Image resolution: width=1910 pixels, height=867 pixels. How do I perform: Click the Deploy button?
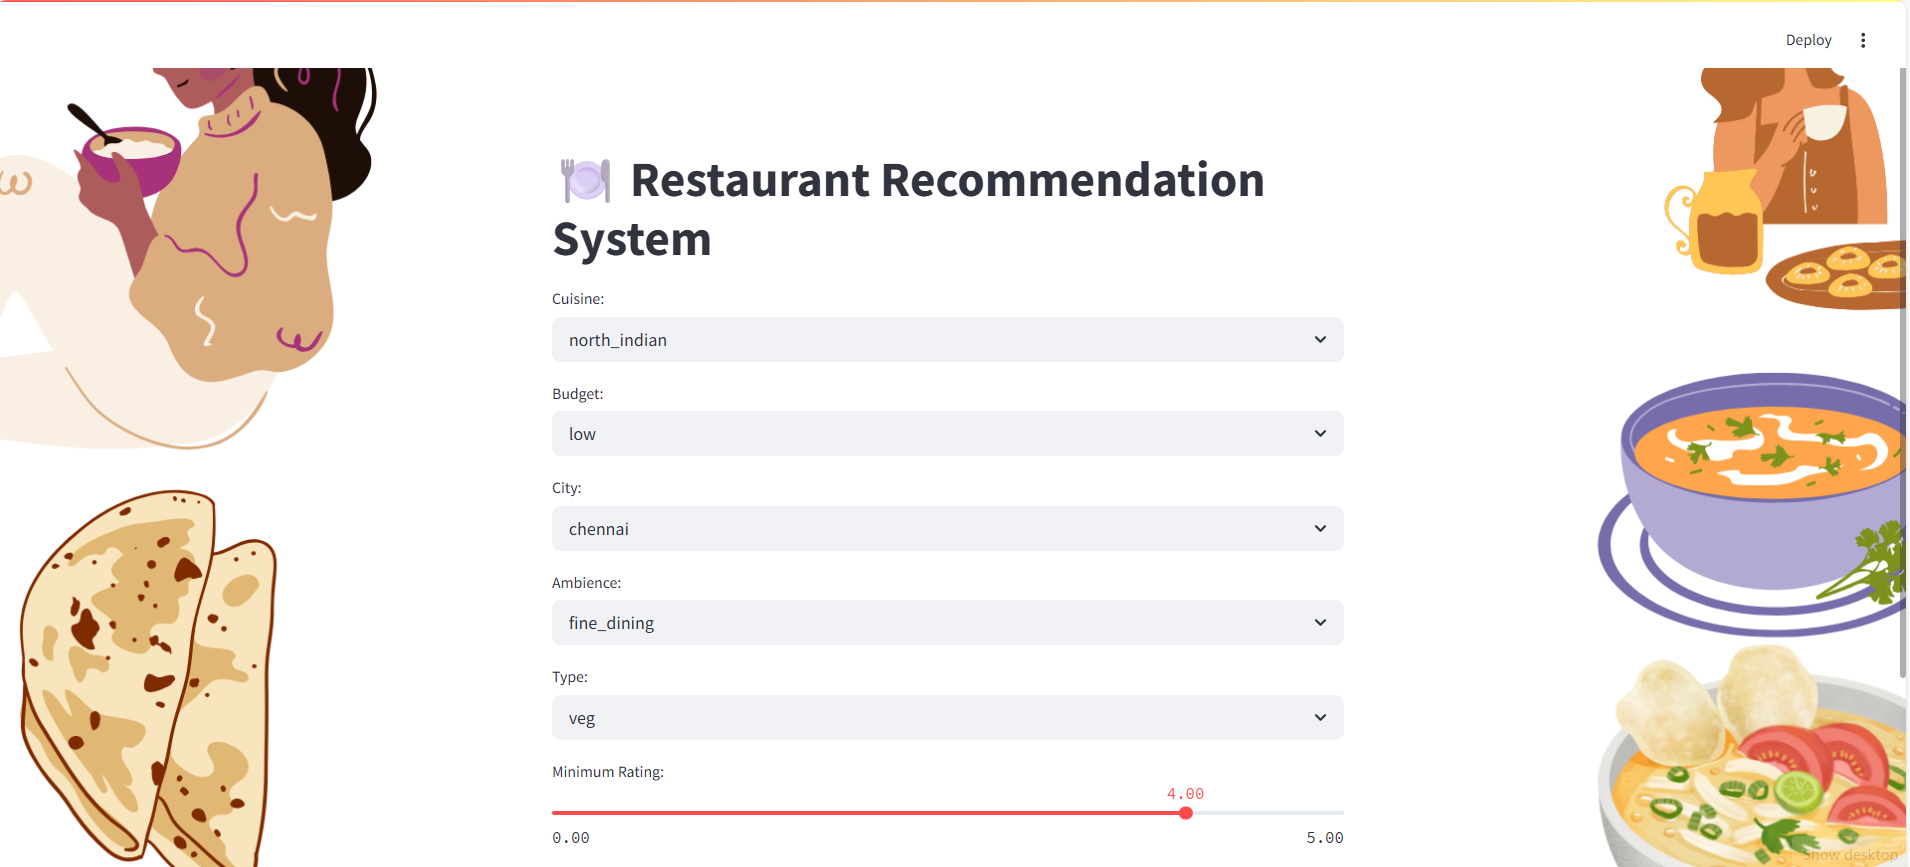[x=1808, y=40]
